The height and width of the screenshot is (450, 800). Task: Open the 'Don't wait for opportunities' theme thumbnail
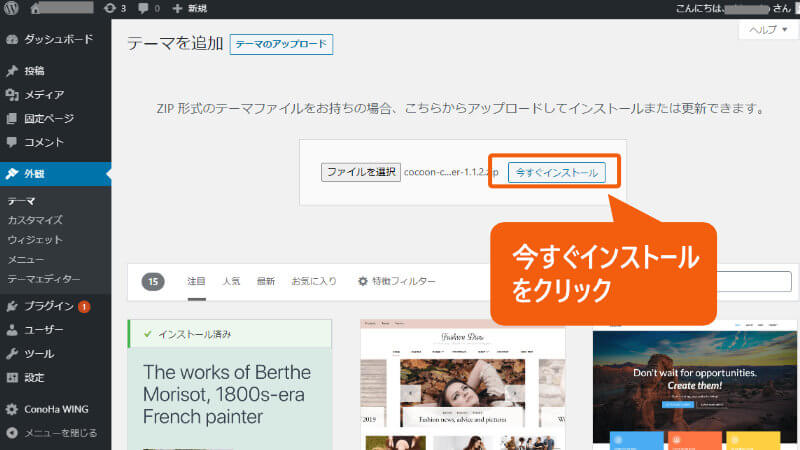click(x=695, y=385)
